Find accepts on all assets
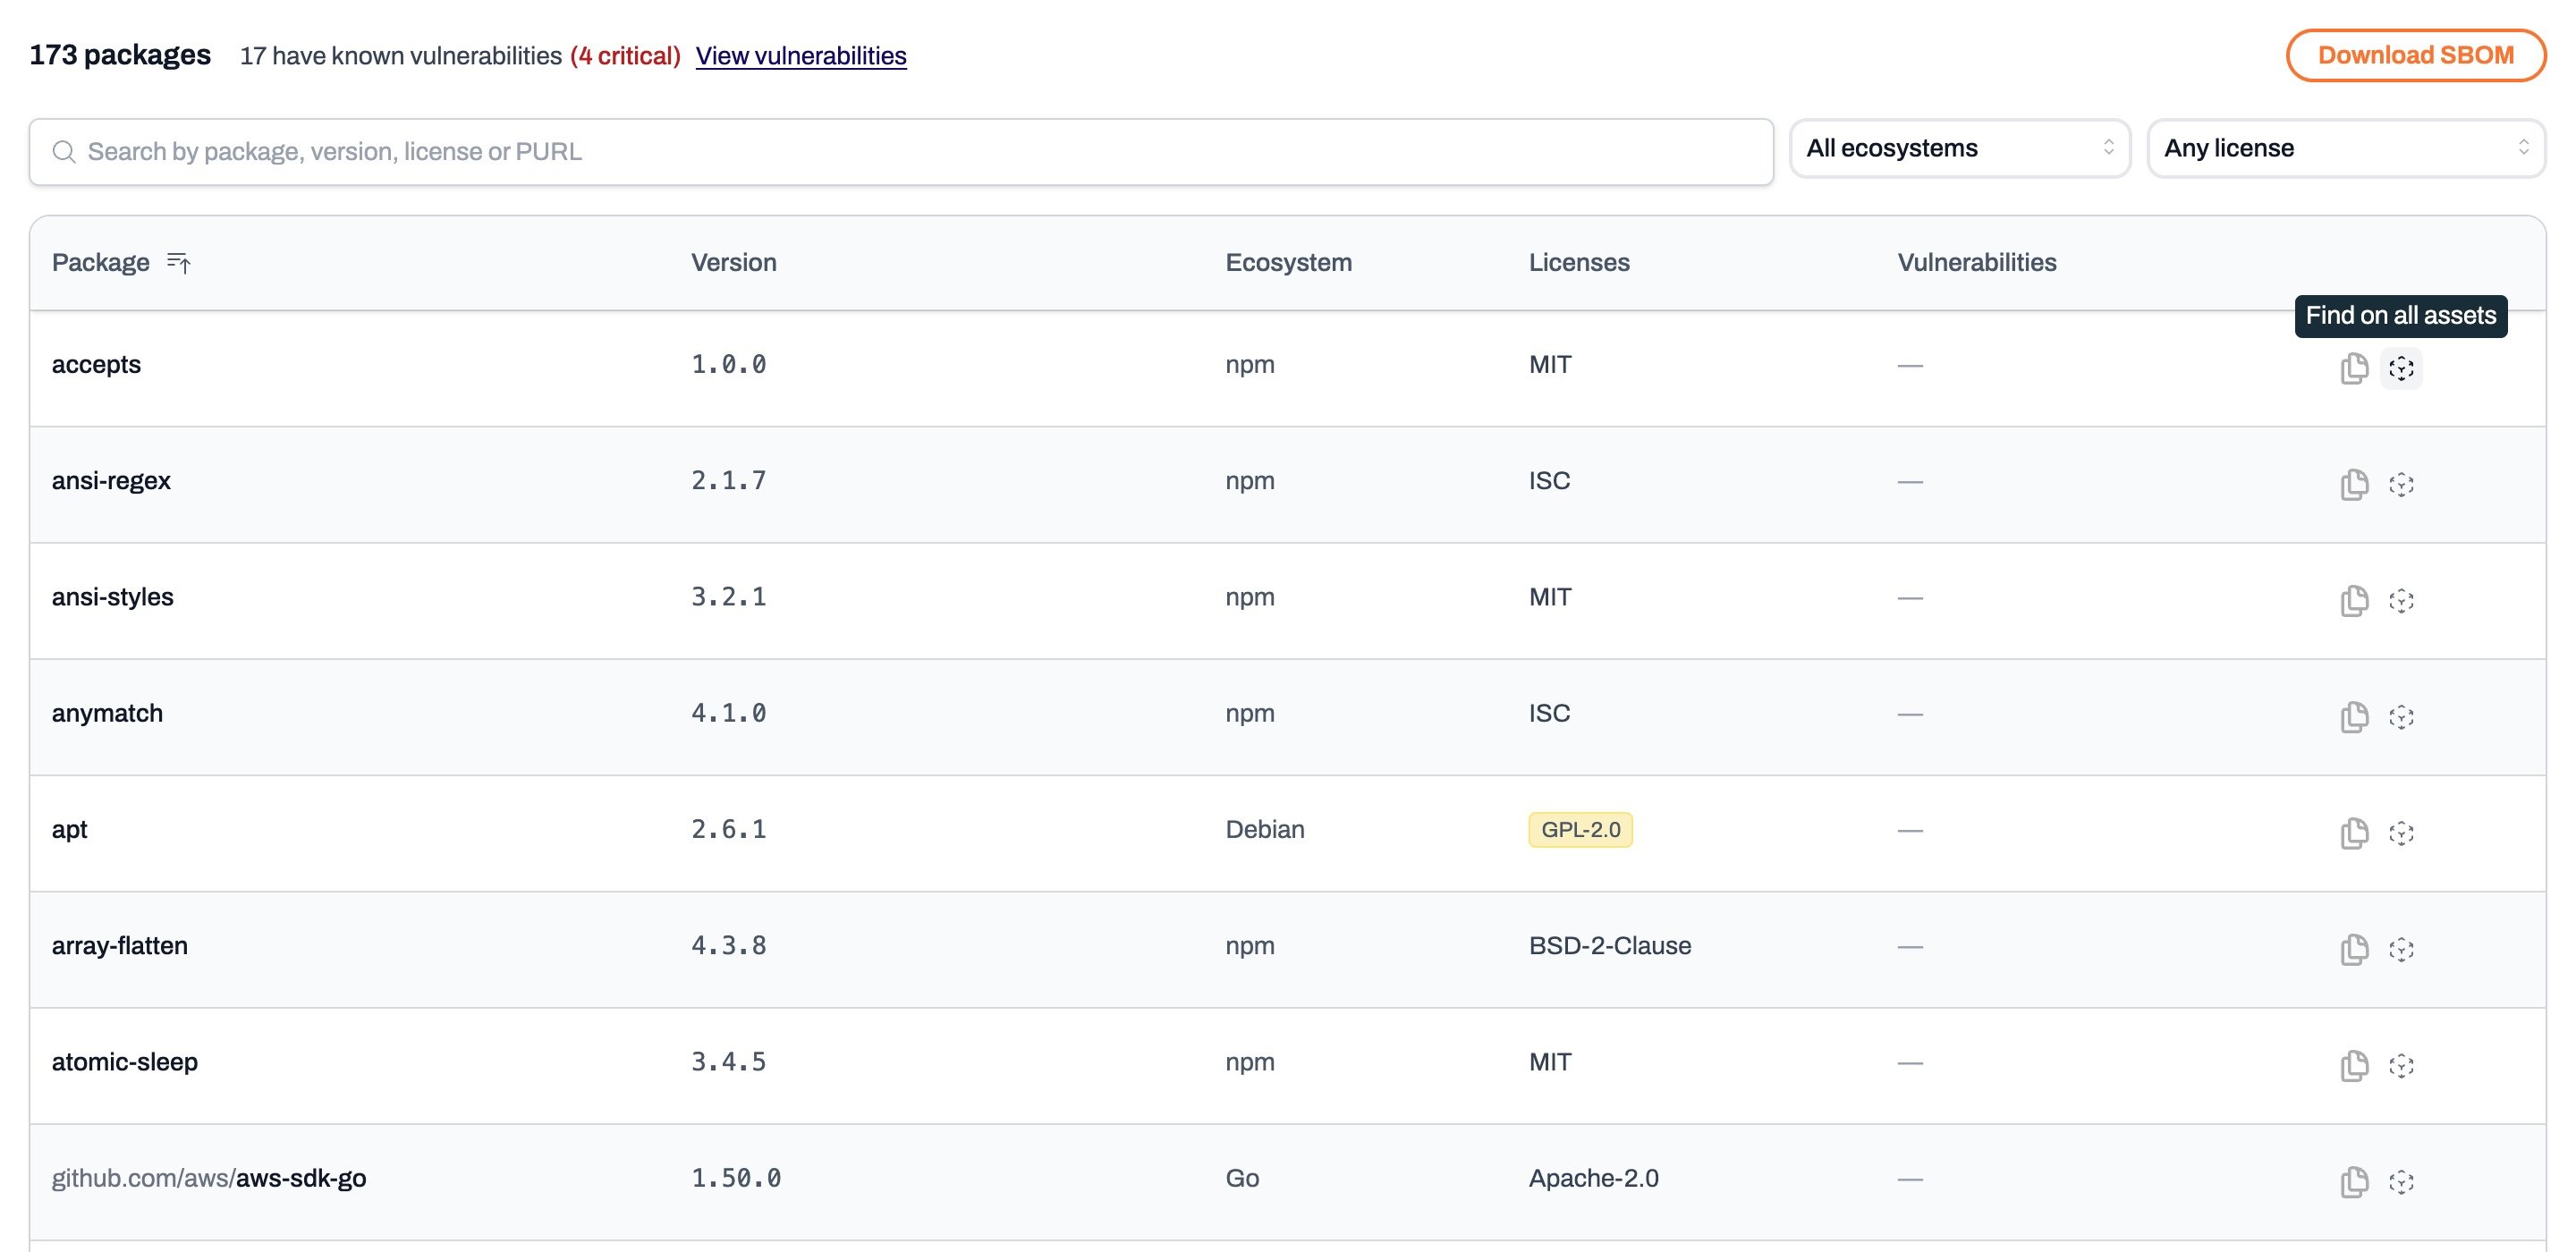 pos(2401,368)
